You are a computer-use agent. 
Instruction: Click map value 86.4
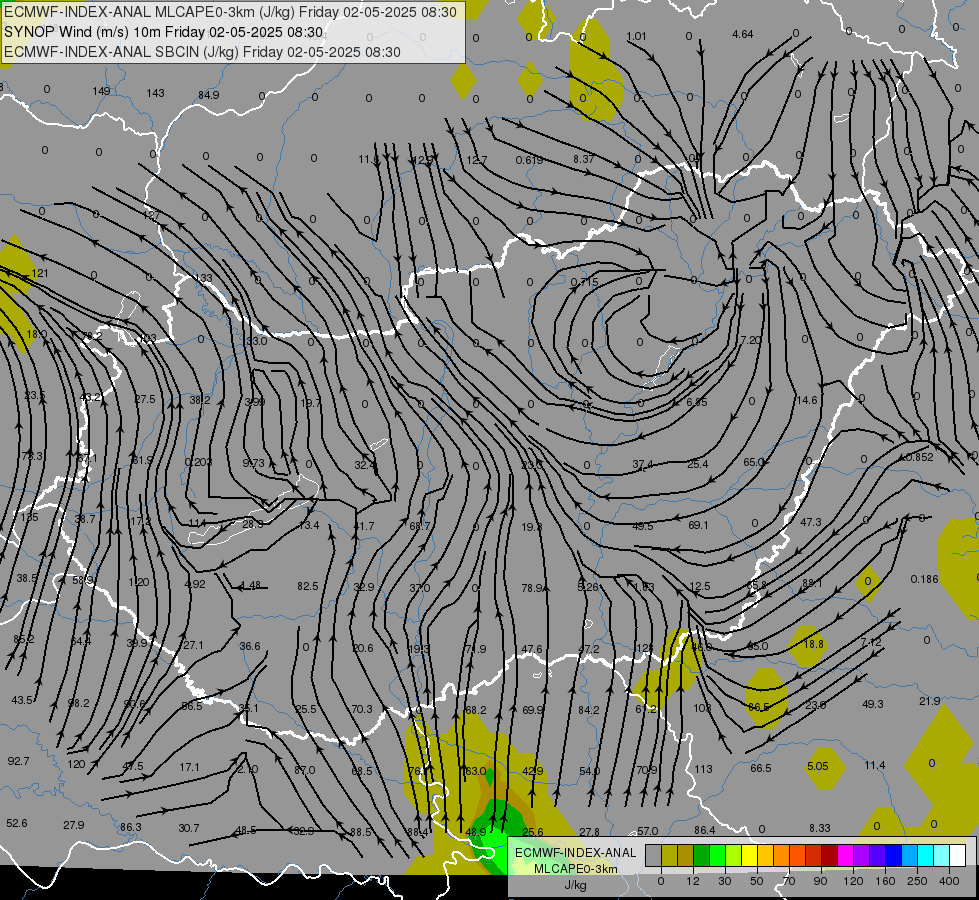[x=704, y=830]
